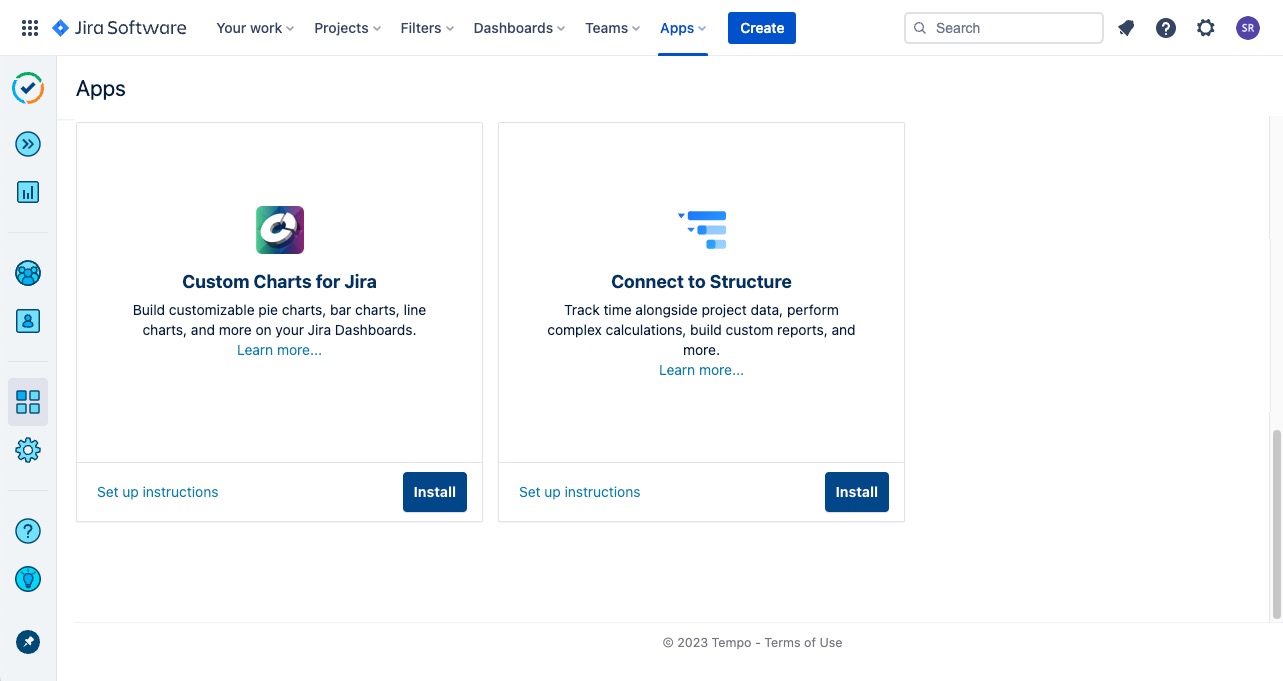Open the Teams menu in navbar
The width and height of the screenshot is (1283, 681).
(x=611, y=28)
